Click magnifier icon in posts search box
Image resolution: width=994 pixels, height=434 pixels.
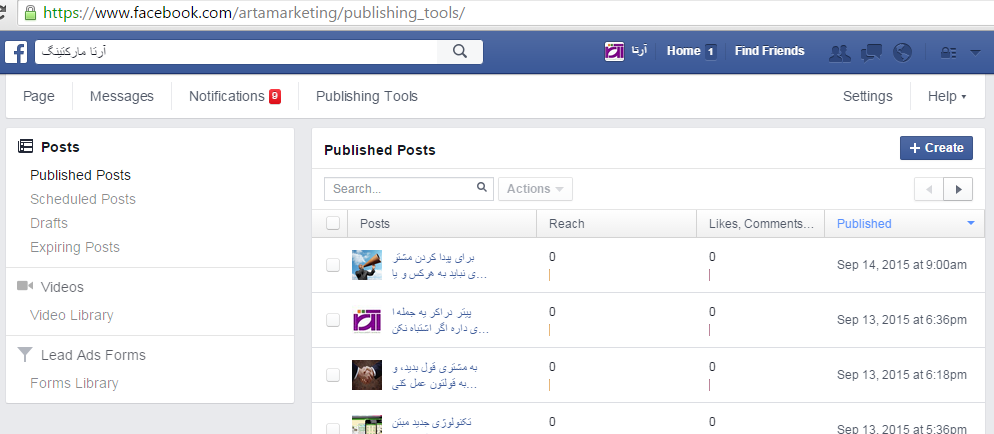click(x=482, y=187)
